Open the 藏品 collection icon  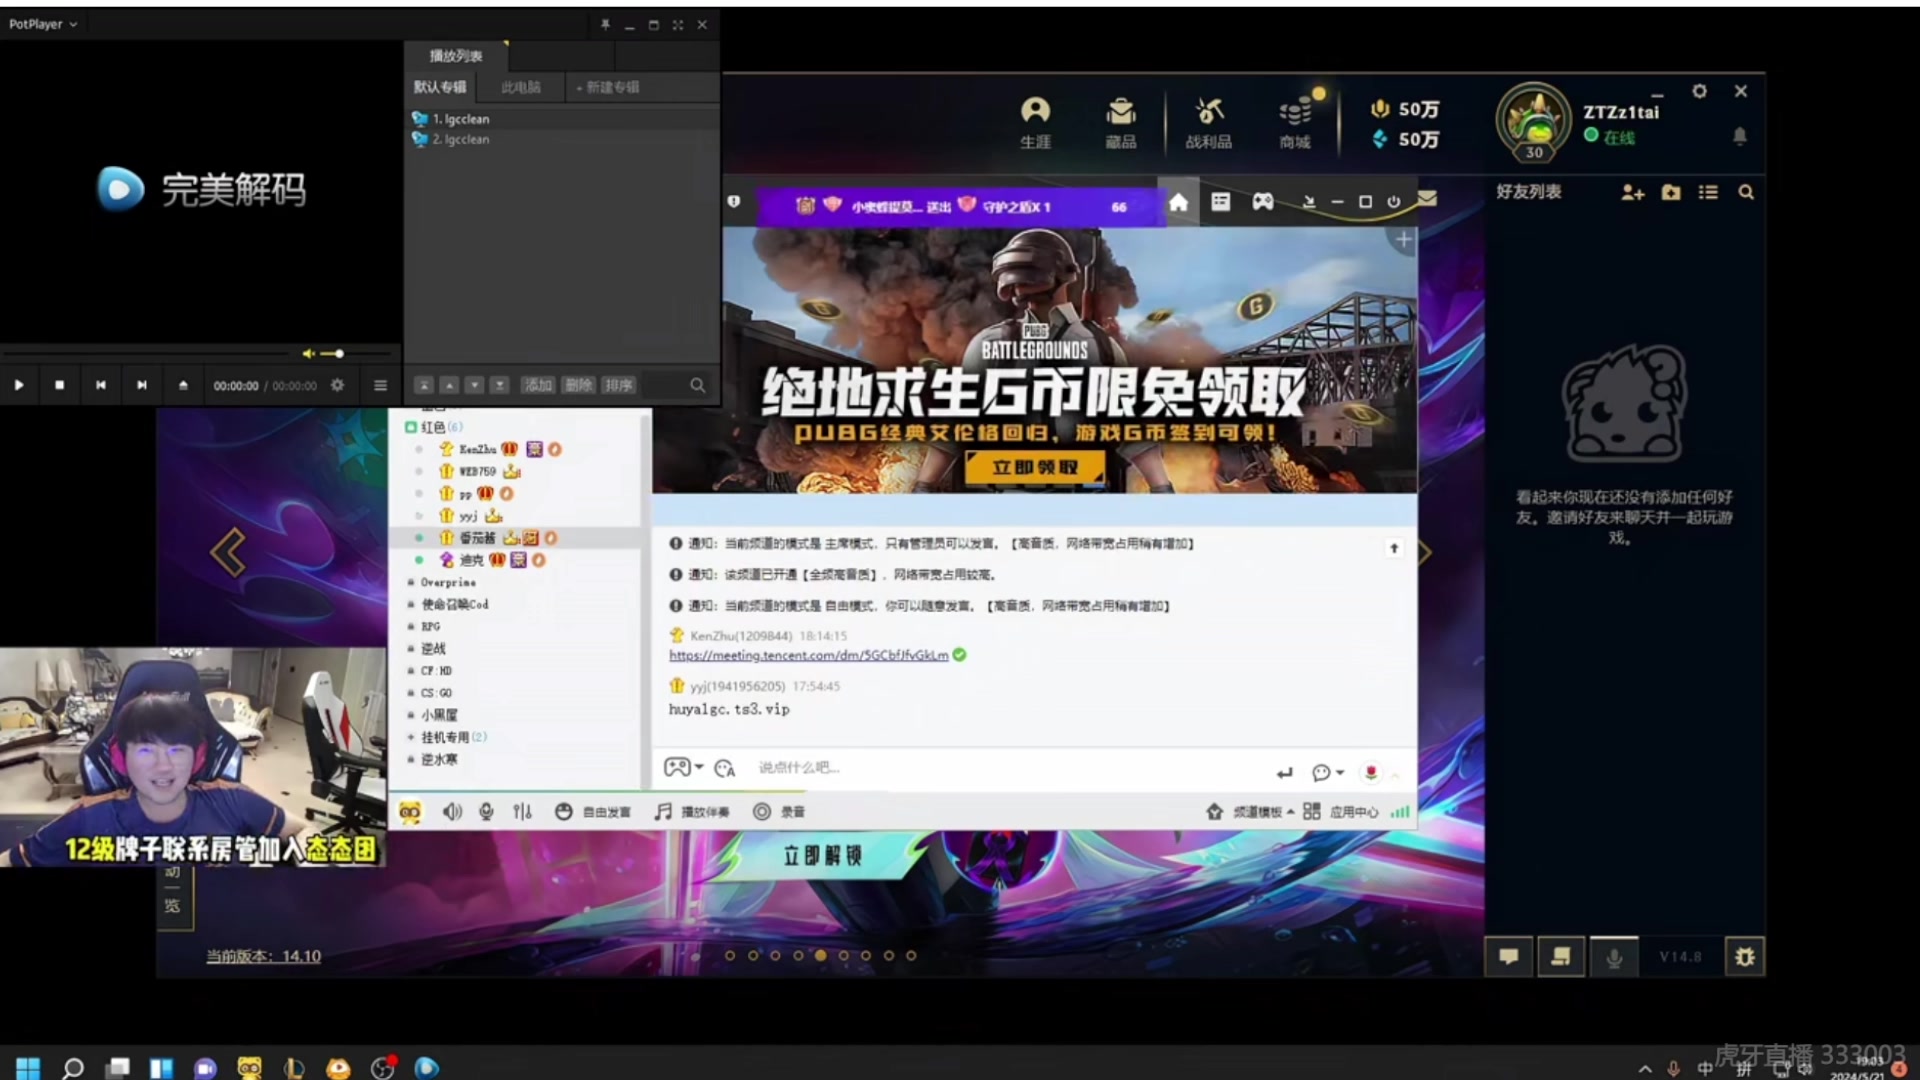pyautogui.click(x=1121, y=122)
